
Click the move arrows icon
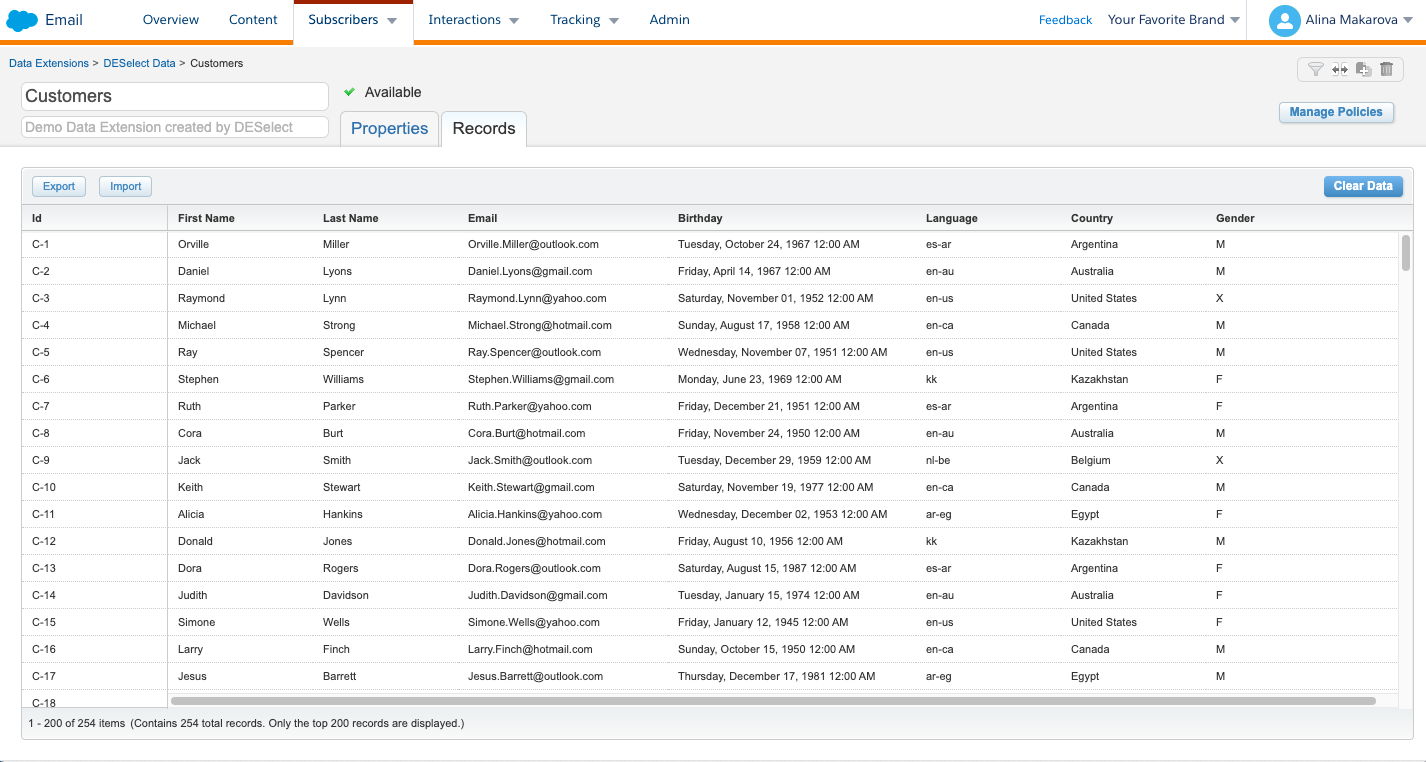(x=1340, y=69)
